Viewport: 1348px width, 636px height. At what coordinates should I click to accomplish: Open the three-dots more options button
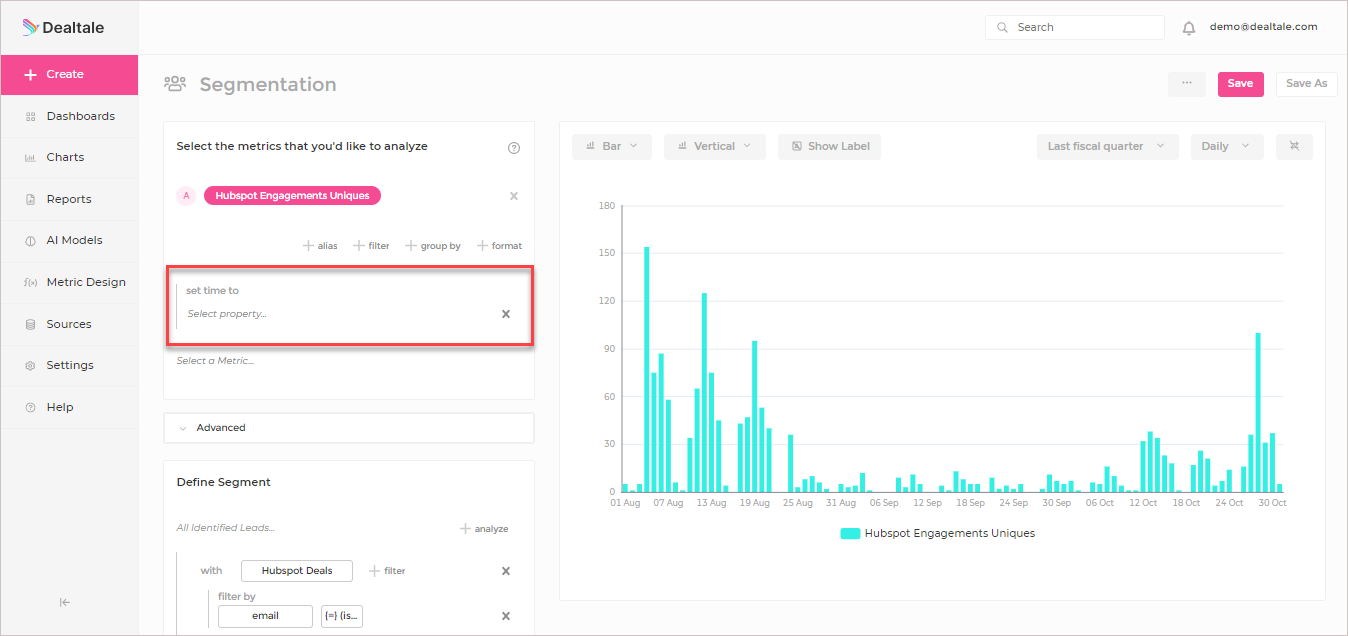coord(1186,84)
